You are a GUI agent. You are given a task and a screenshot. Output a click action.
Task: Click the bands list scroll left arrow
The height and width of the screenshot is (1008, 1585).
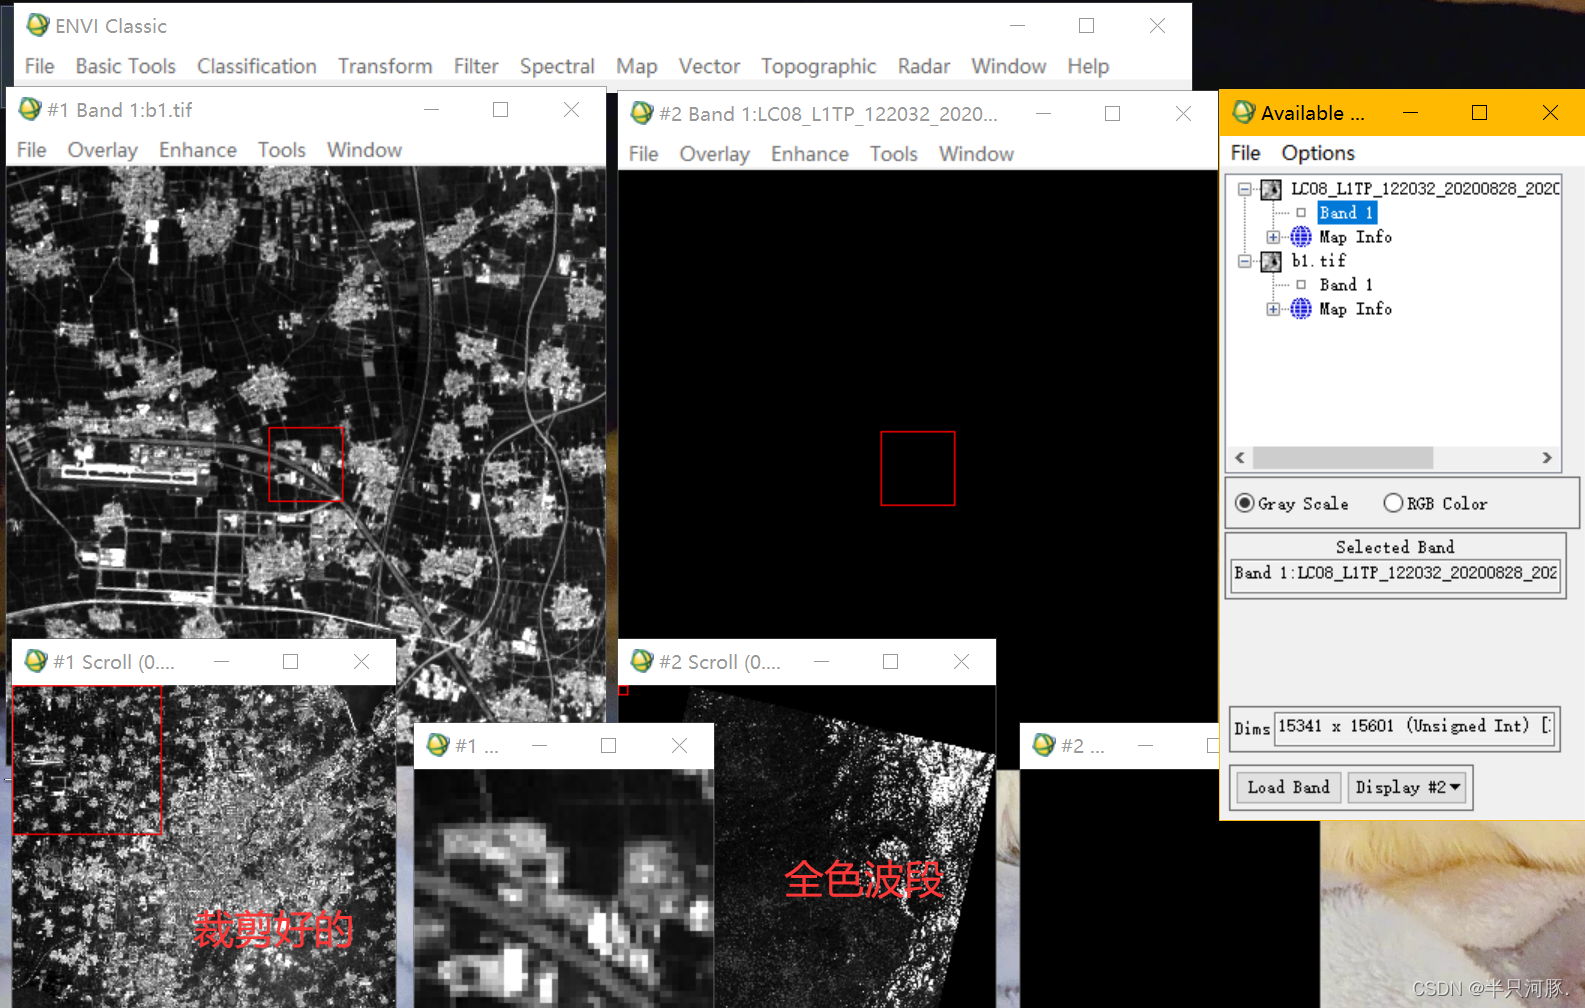[1240, 458]
